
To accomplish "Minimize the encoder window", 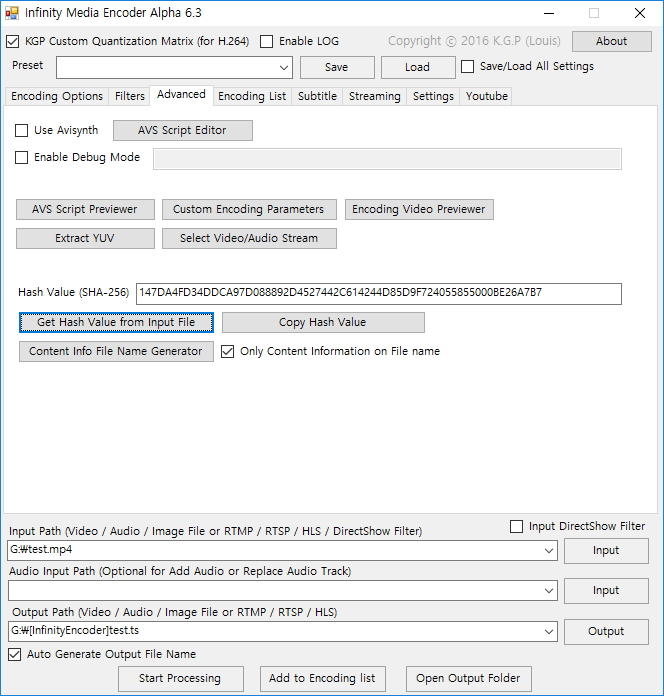I will 549,13.
